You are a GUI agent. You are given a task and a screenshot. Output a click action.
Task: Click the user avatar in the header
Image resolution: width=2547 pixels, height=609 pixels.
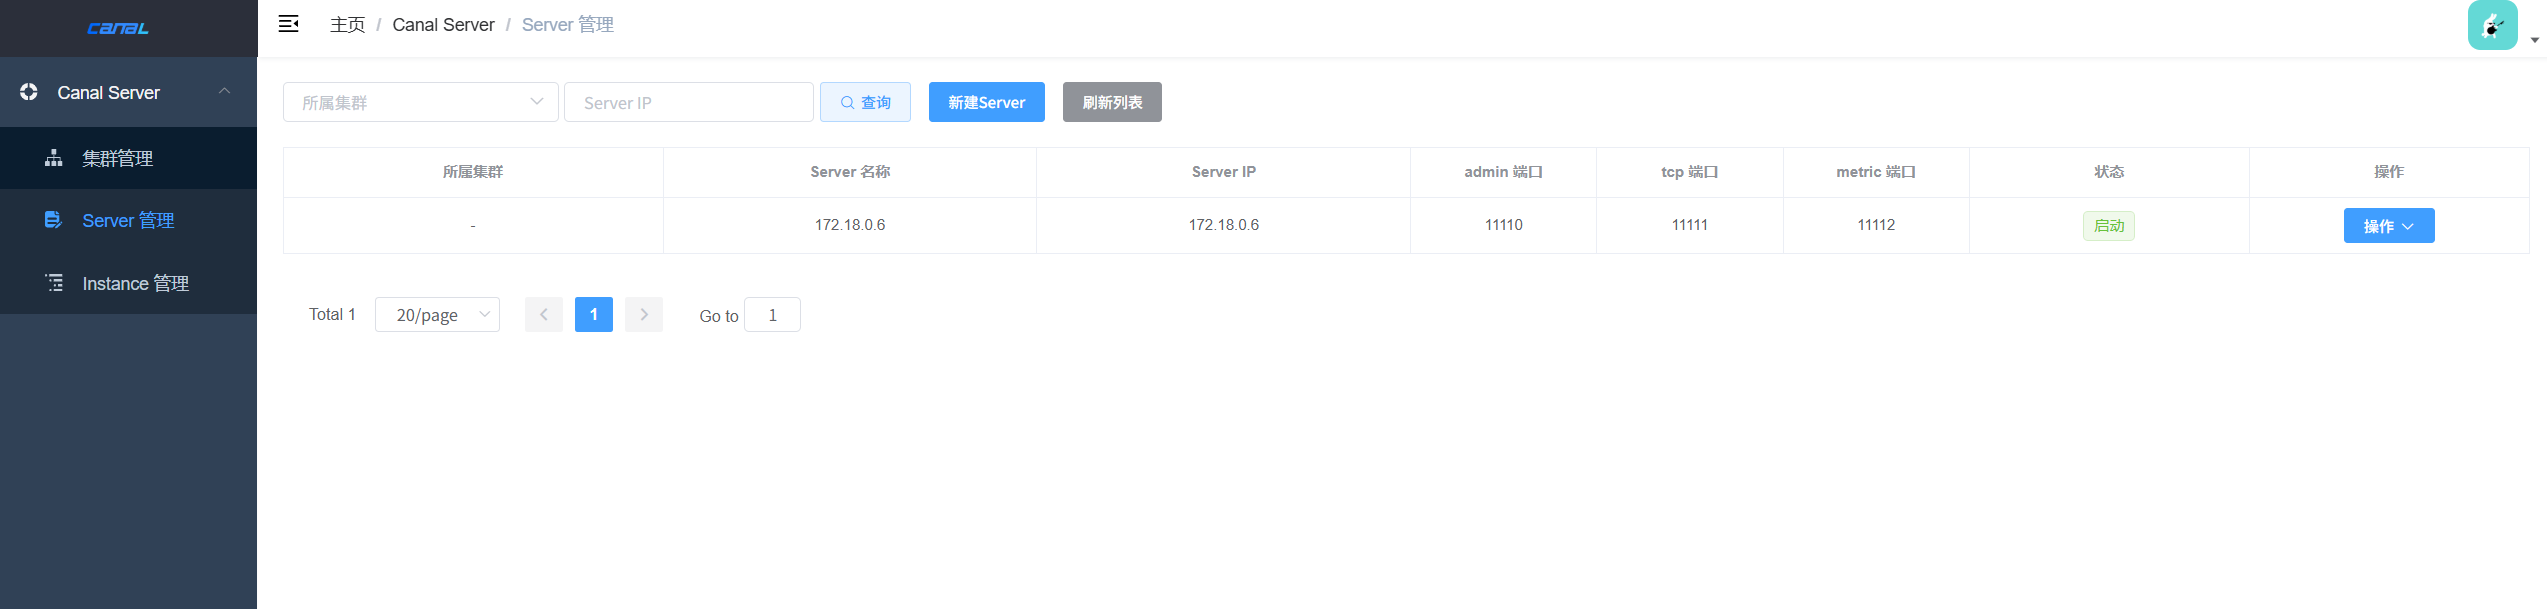coord(2492,25)
